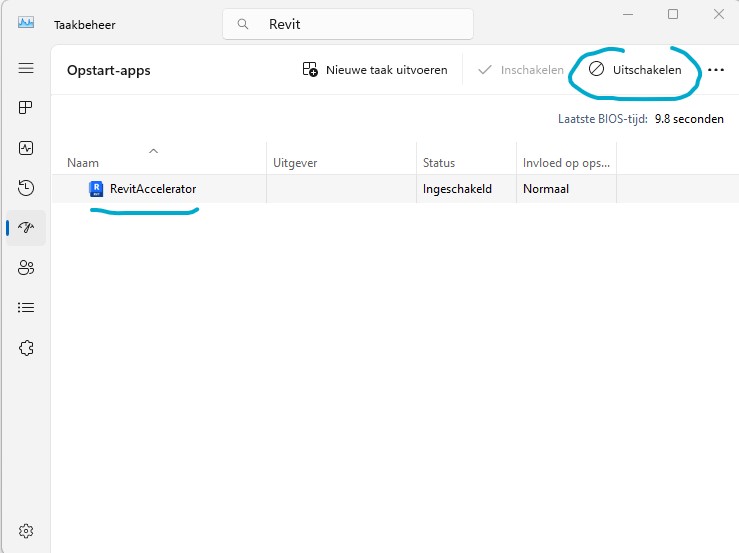Viewport: 739px width, 553px height.
Task: Open Task Manager settings gear
Action: point(26,531)
